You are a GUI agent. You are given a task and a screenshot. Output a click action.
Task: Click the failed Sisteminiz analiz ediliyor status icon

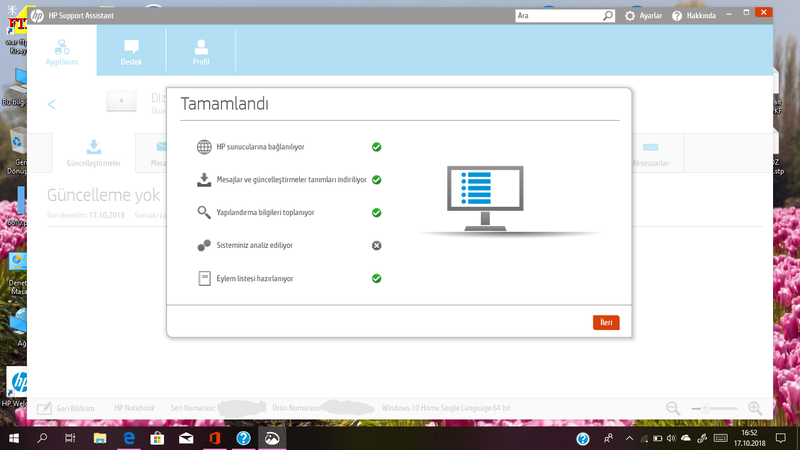click(x=377, y=245)
